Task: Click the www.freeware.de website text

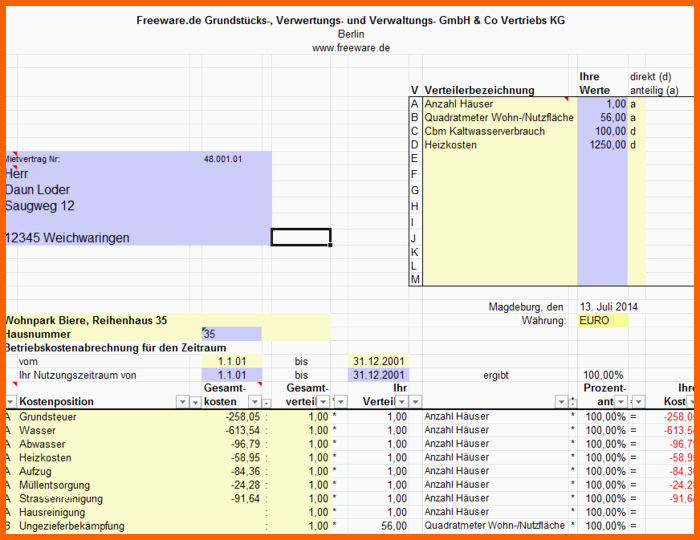Action: [x=350, y=48]
